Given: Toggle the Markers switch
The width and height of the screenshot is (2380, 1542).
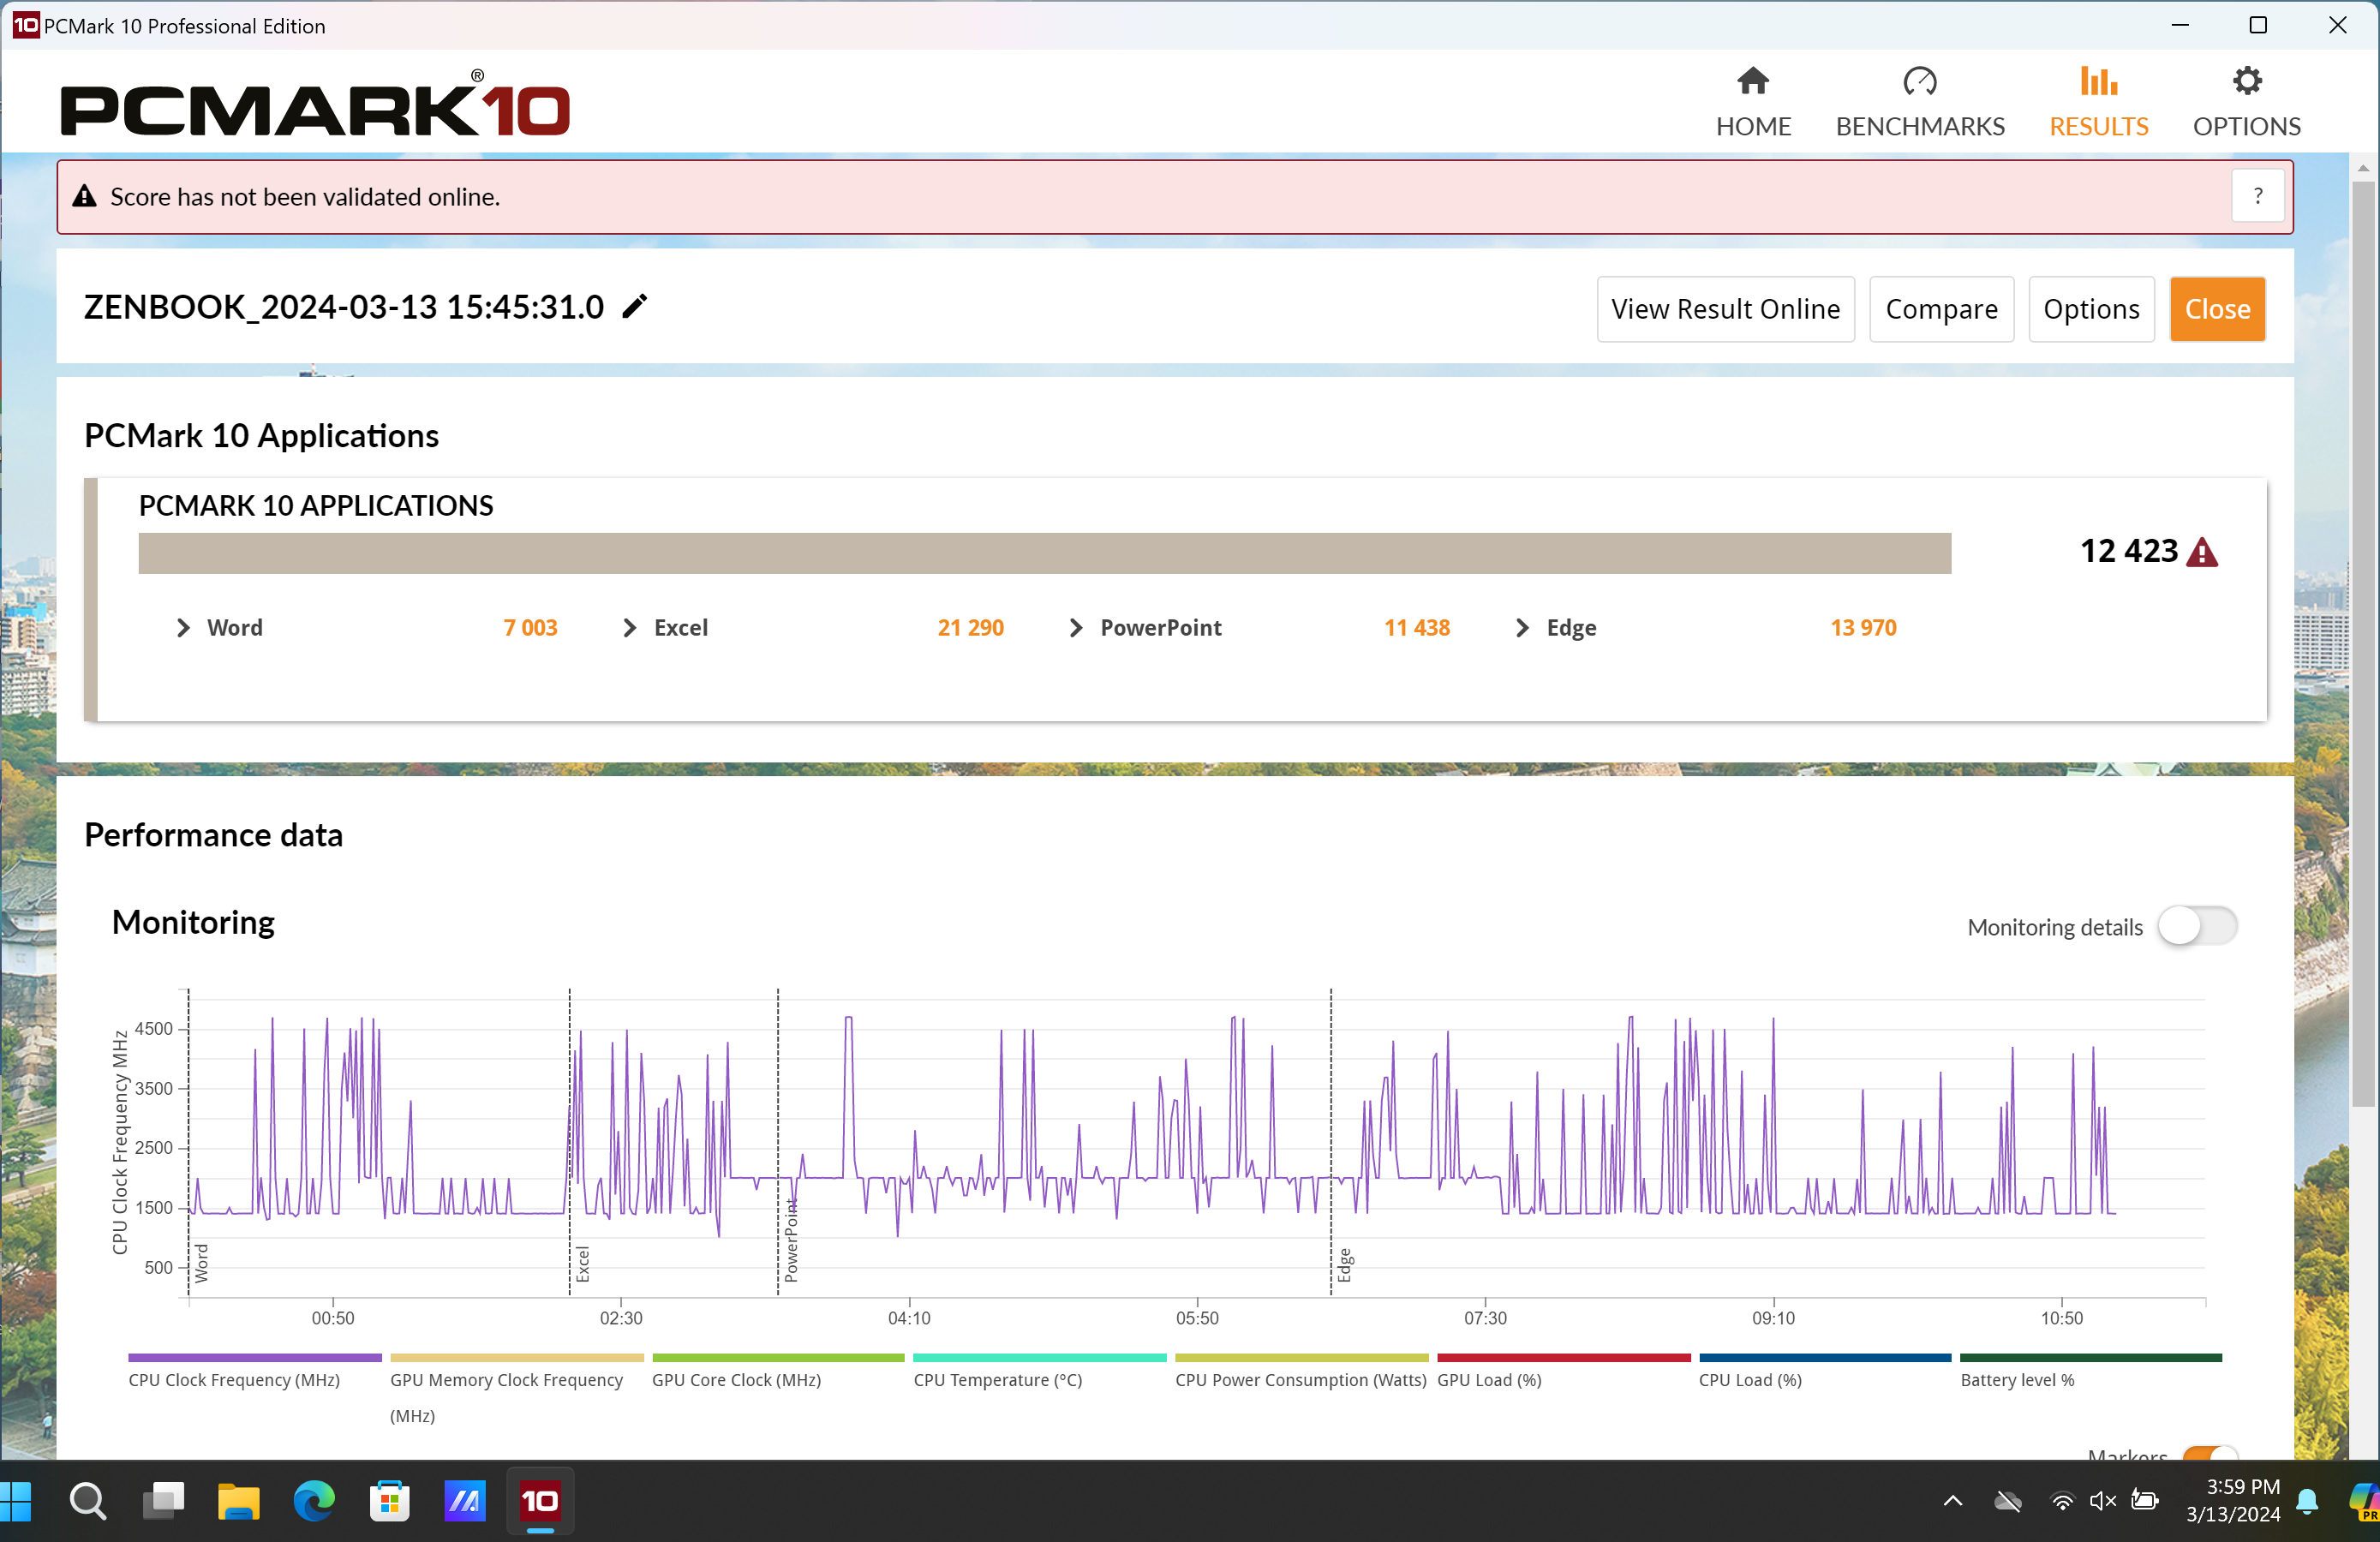Looking at the screenshot, I should 2210,1453.
